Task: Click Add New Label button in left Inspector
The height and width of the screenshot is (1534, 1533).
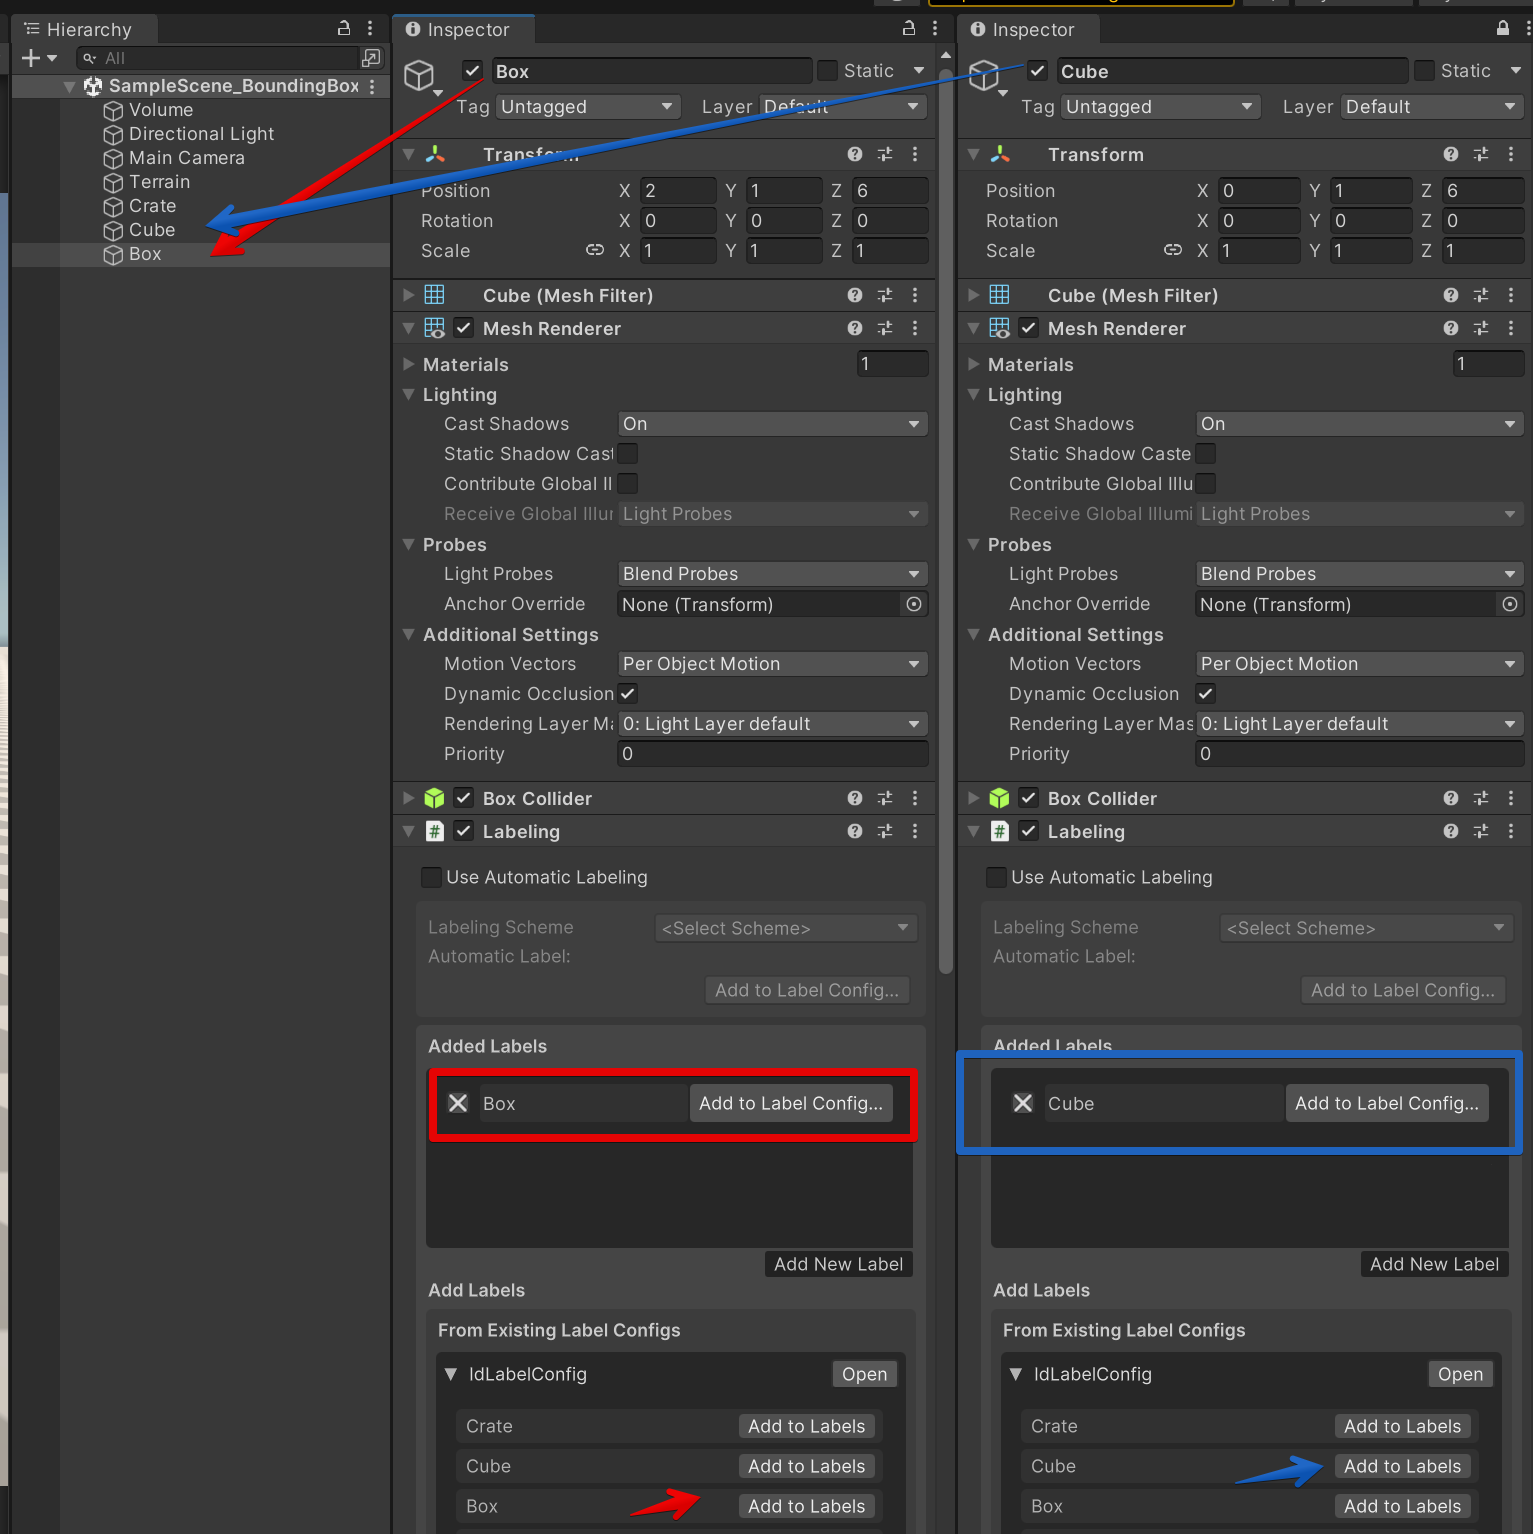Action: tap(838, 1264)
